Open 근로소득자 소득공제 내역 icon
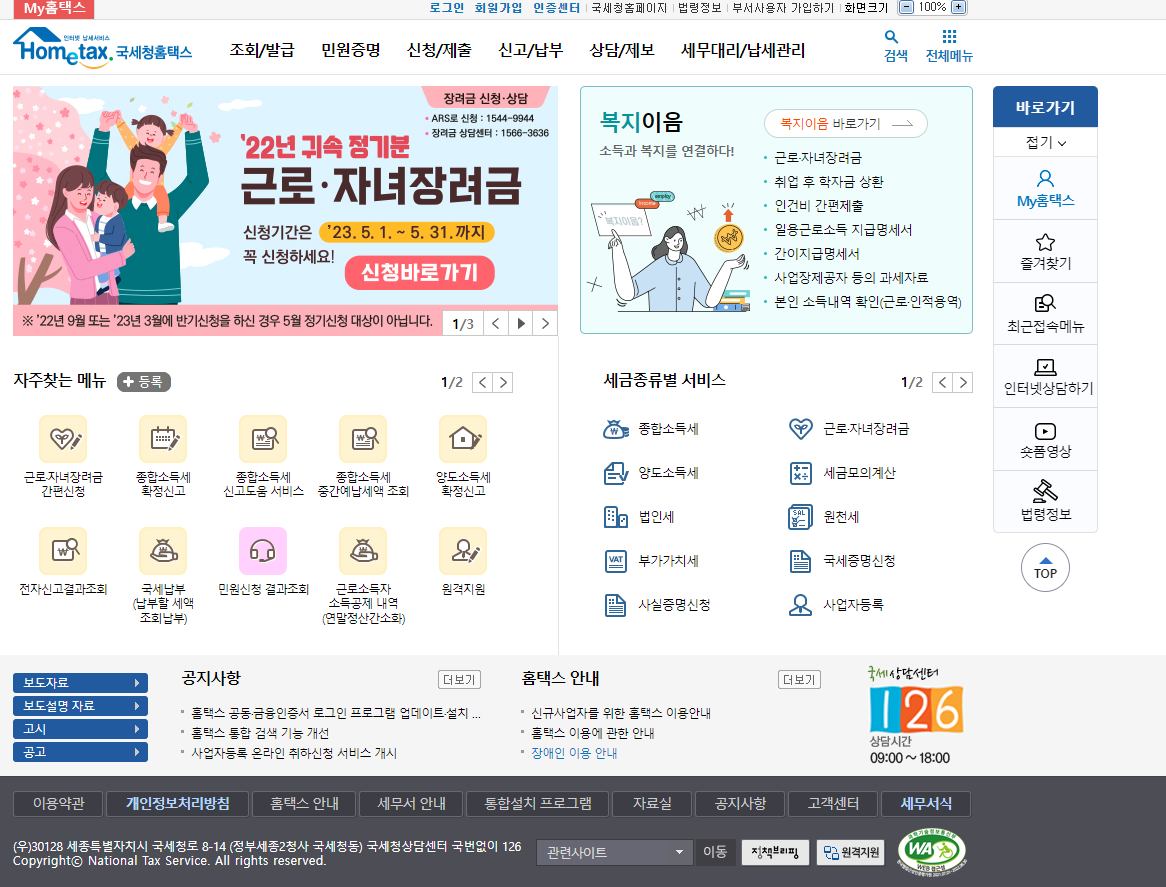Viewport: 1166px width, 887px height. tap(363, 551)
